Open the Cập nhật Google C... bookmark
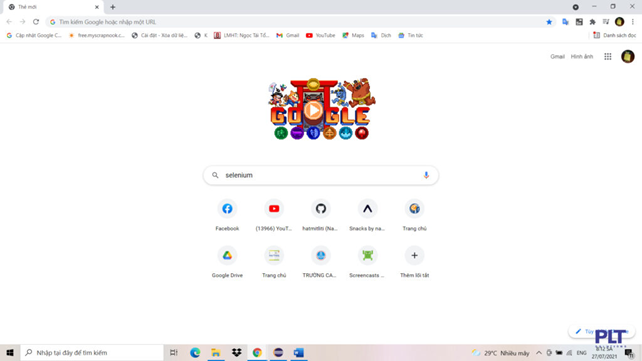642x361 pixels. (34, 36)
